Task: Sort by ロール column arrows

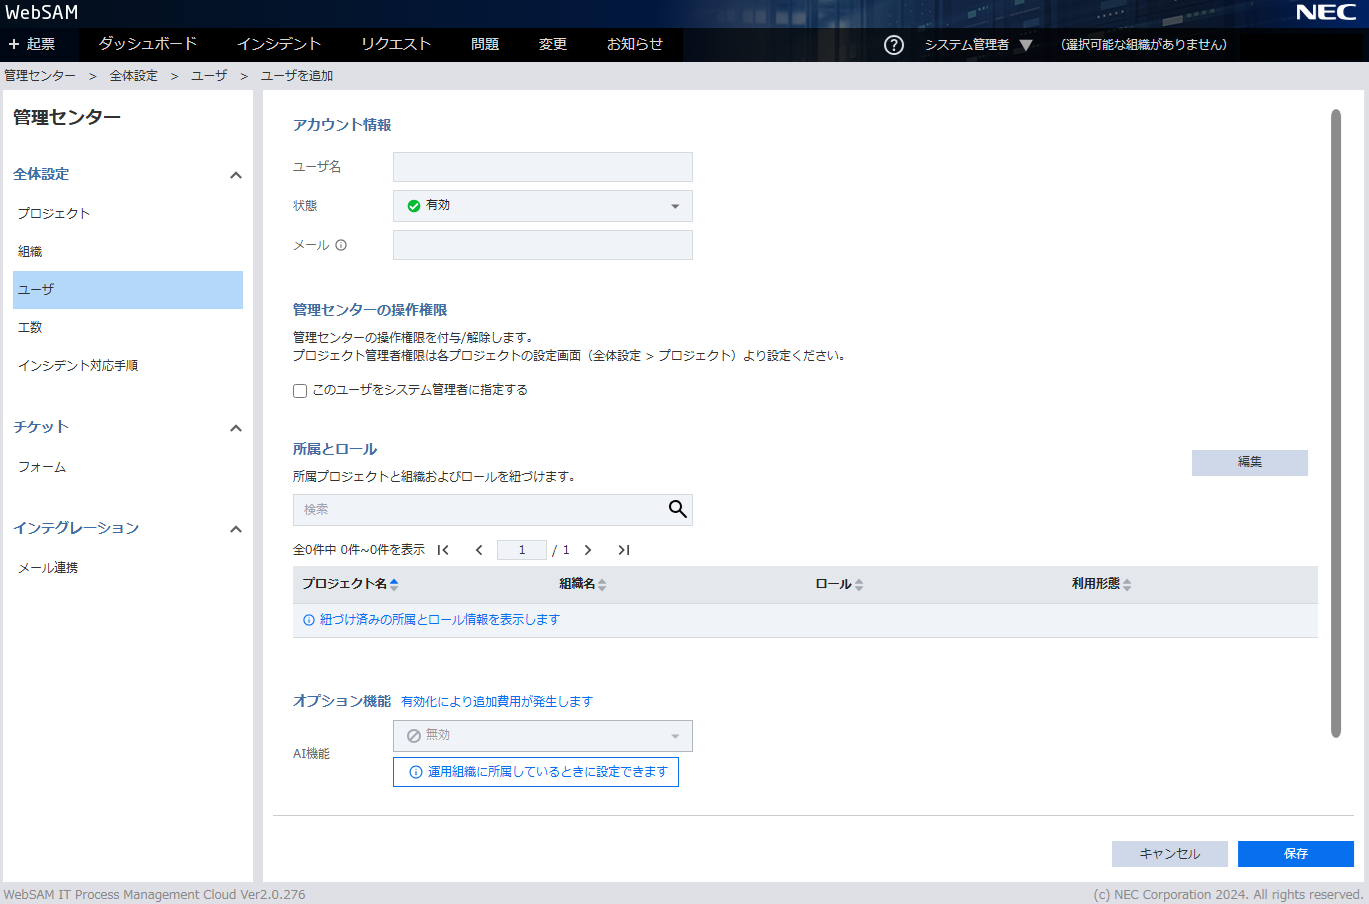Action: 859,584
